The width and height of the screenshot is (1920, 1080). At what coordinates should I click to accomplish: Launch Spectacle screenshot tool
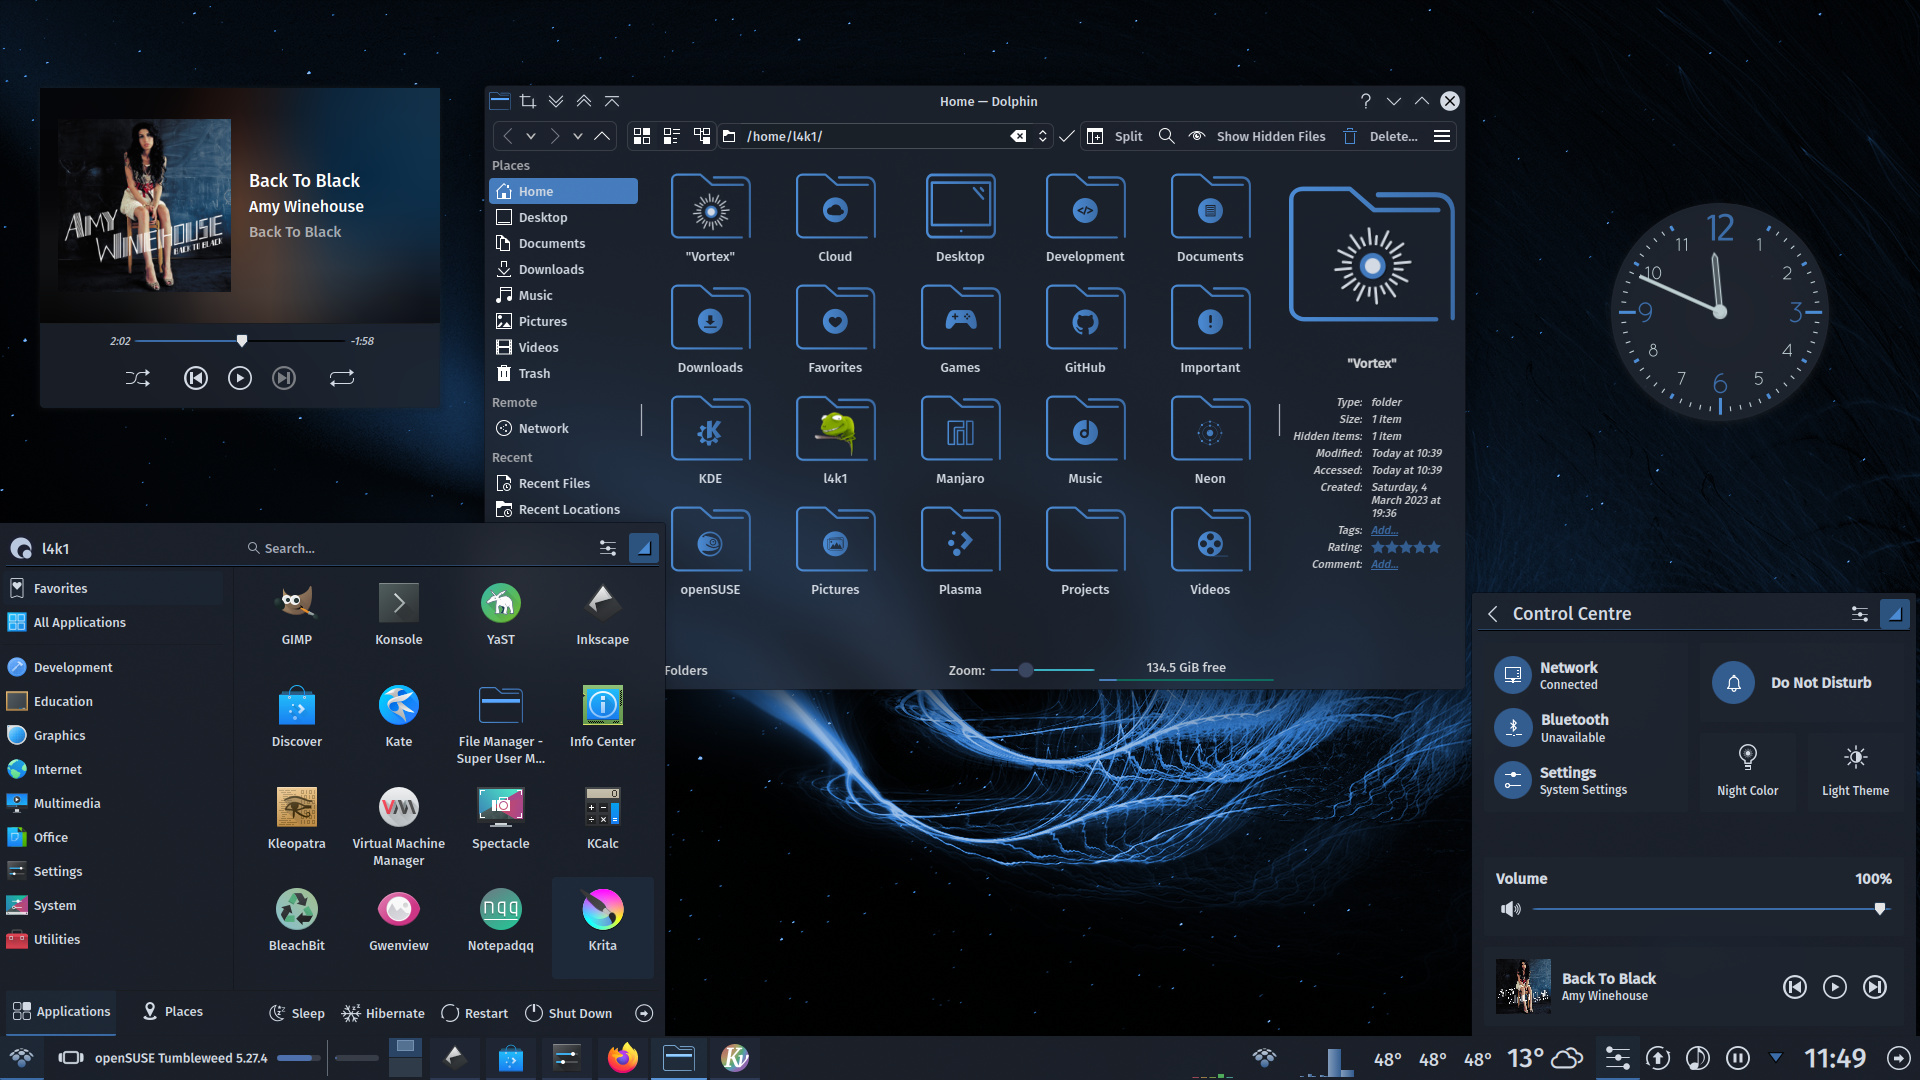(501, 819)
